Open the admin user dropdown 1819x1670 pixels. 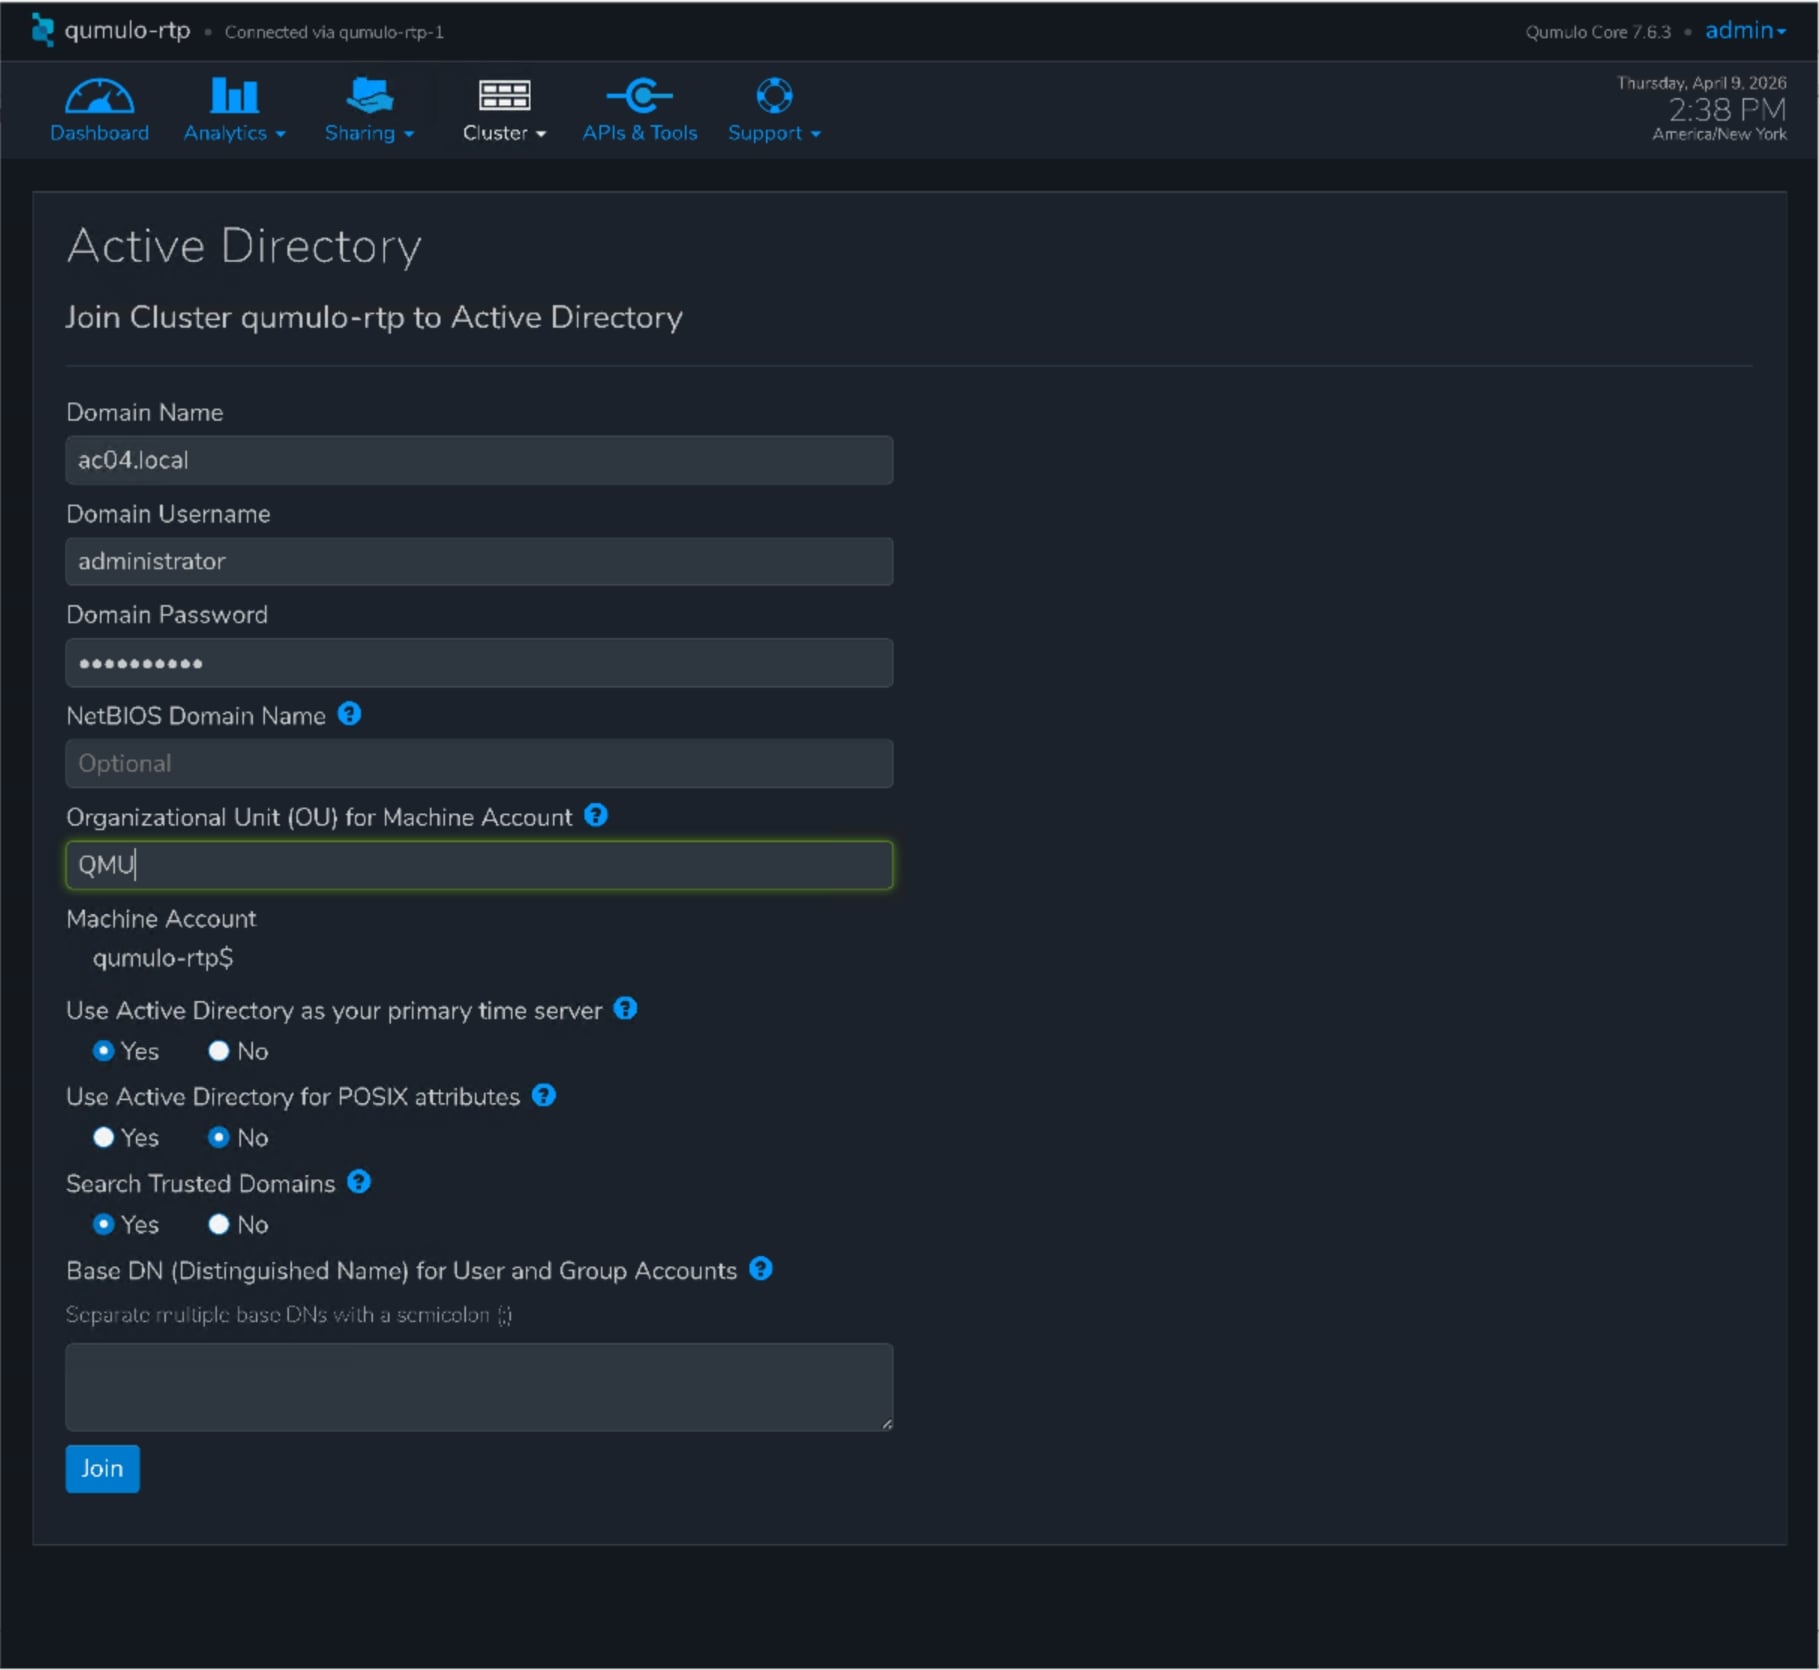pyautogui.click(x=1746, y=31)
